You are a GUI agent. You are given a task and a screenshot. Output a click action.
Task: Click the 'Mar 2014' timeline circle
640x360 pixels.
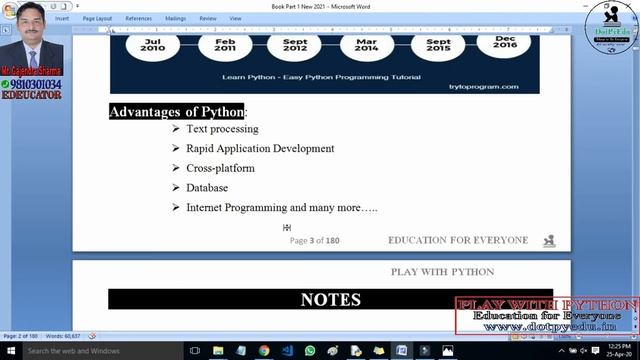(x=367, y=45)
